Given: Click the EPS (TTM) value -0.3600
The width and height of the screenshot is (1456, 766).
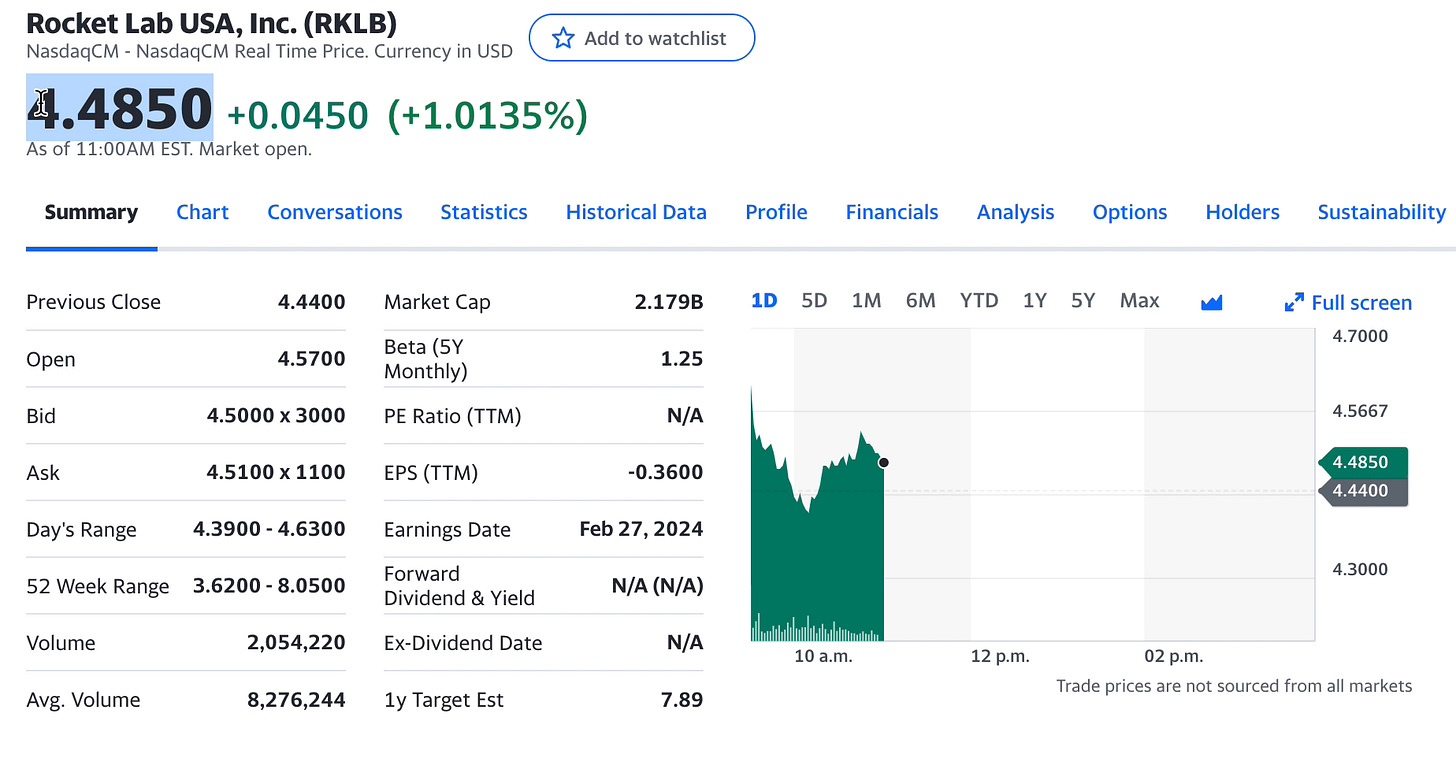Looking at the screenshot, I should [665, 472].
